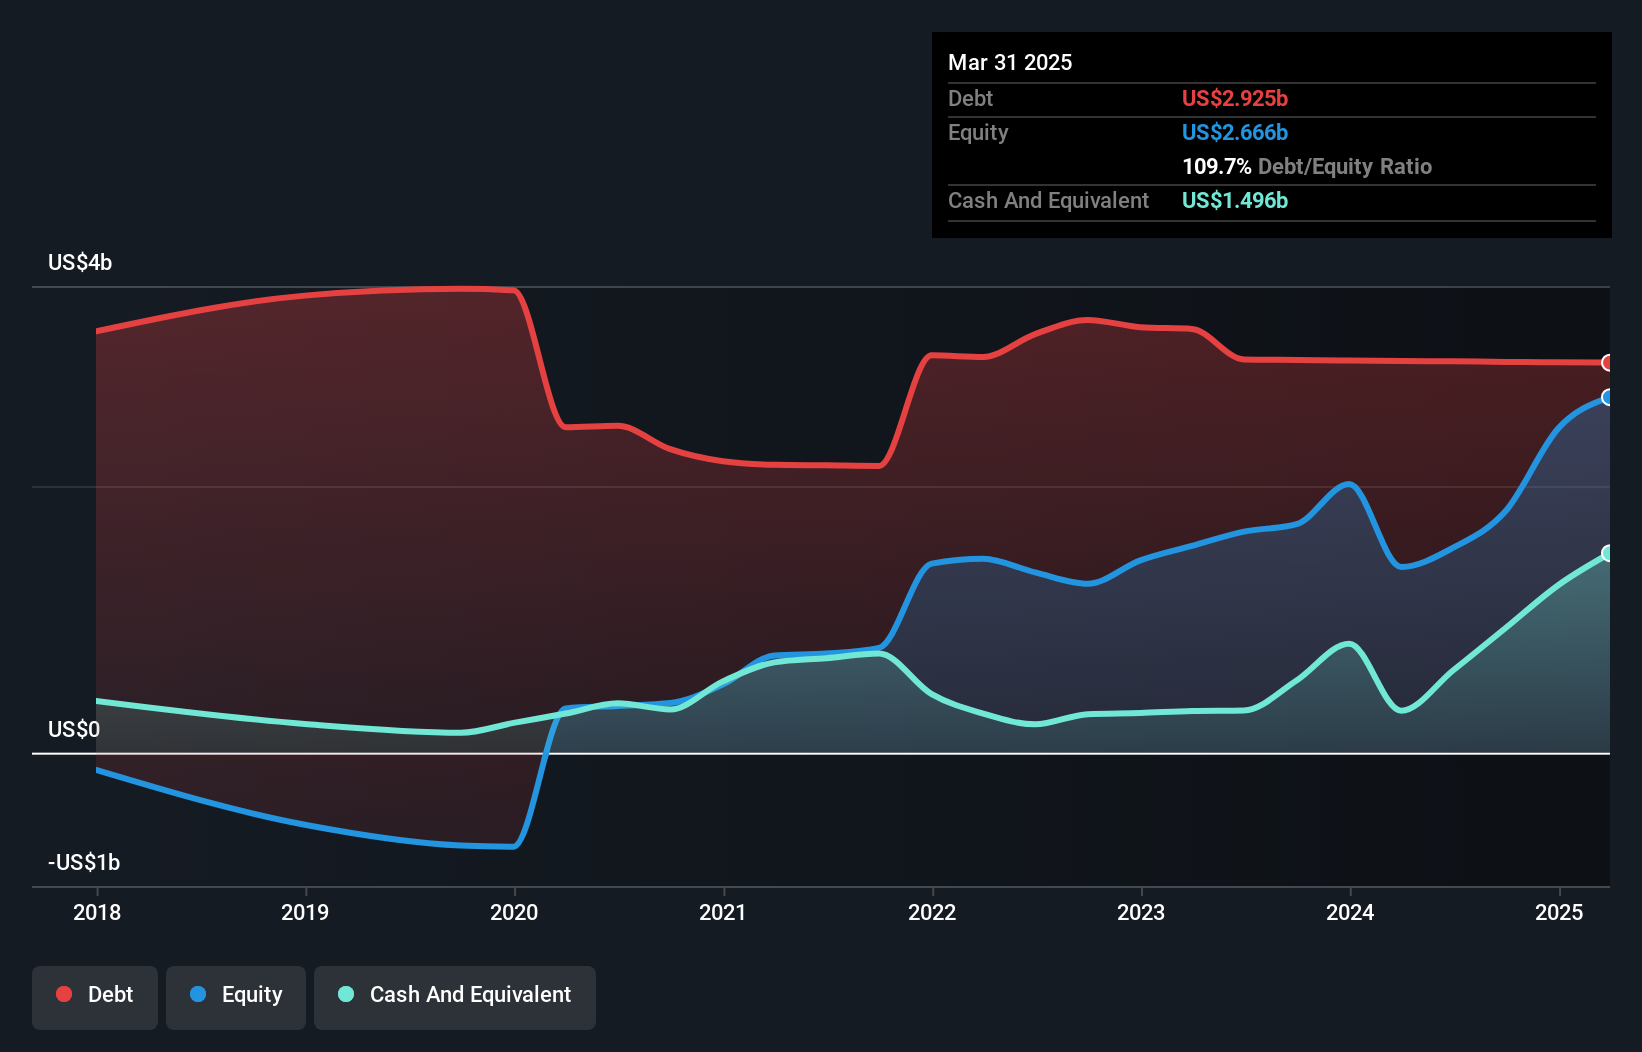
Task: Toggle the Debt legend button
Action: coord(95,997)
